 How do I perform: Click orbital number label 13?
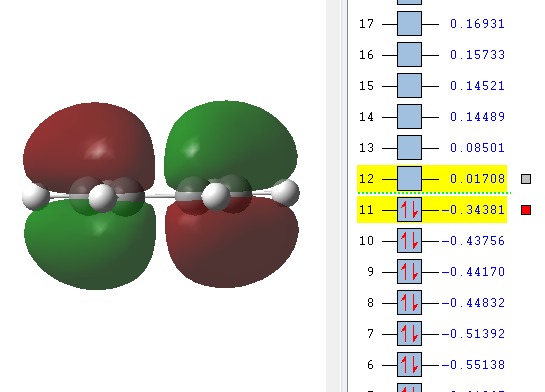click(366, 147)
